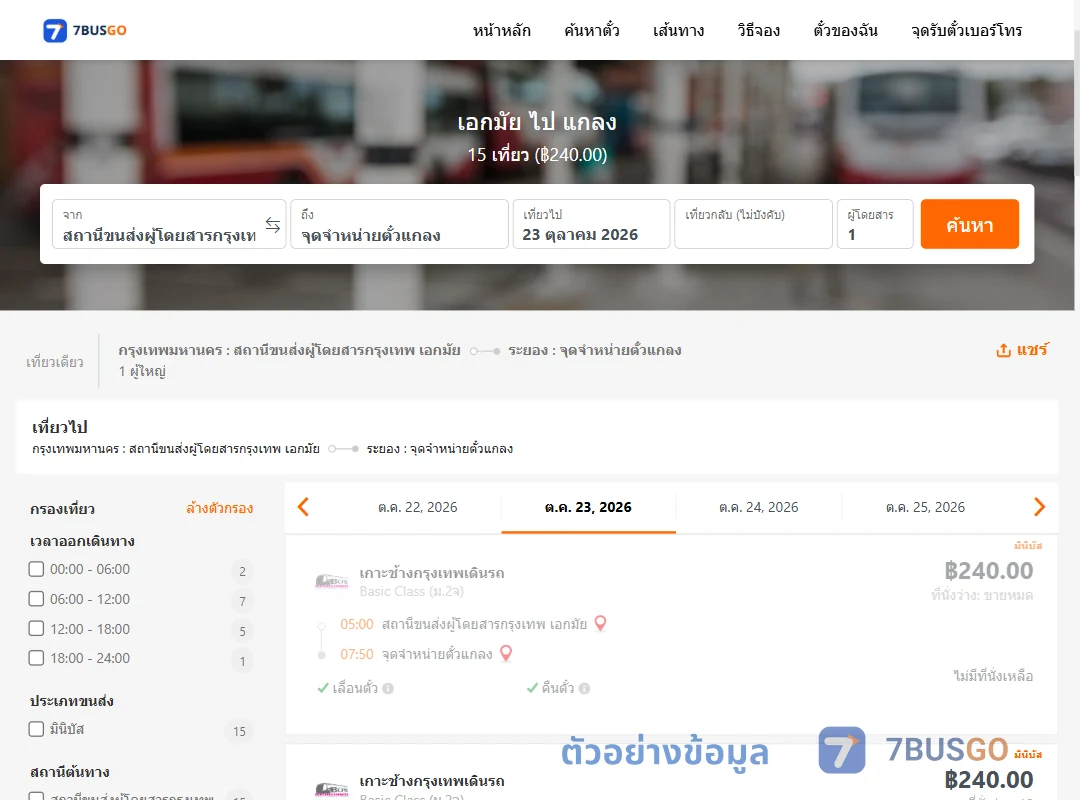Screen dimensions: 1080x800
Task: Select the ต.ค. 25, 2026 date tab
Action: click(x=925, y=508)
